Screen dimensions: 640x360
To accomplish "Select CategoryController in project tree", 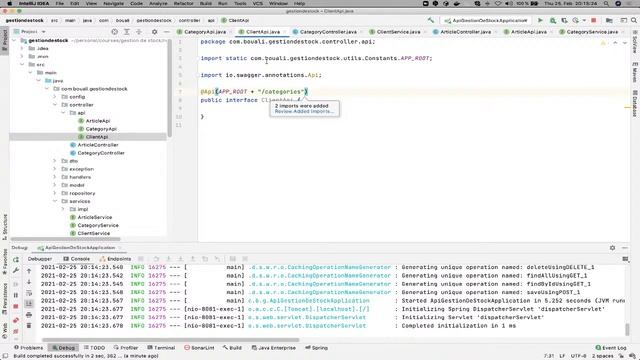I will [101, 153].
